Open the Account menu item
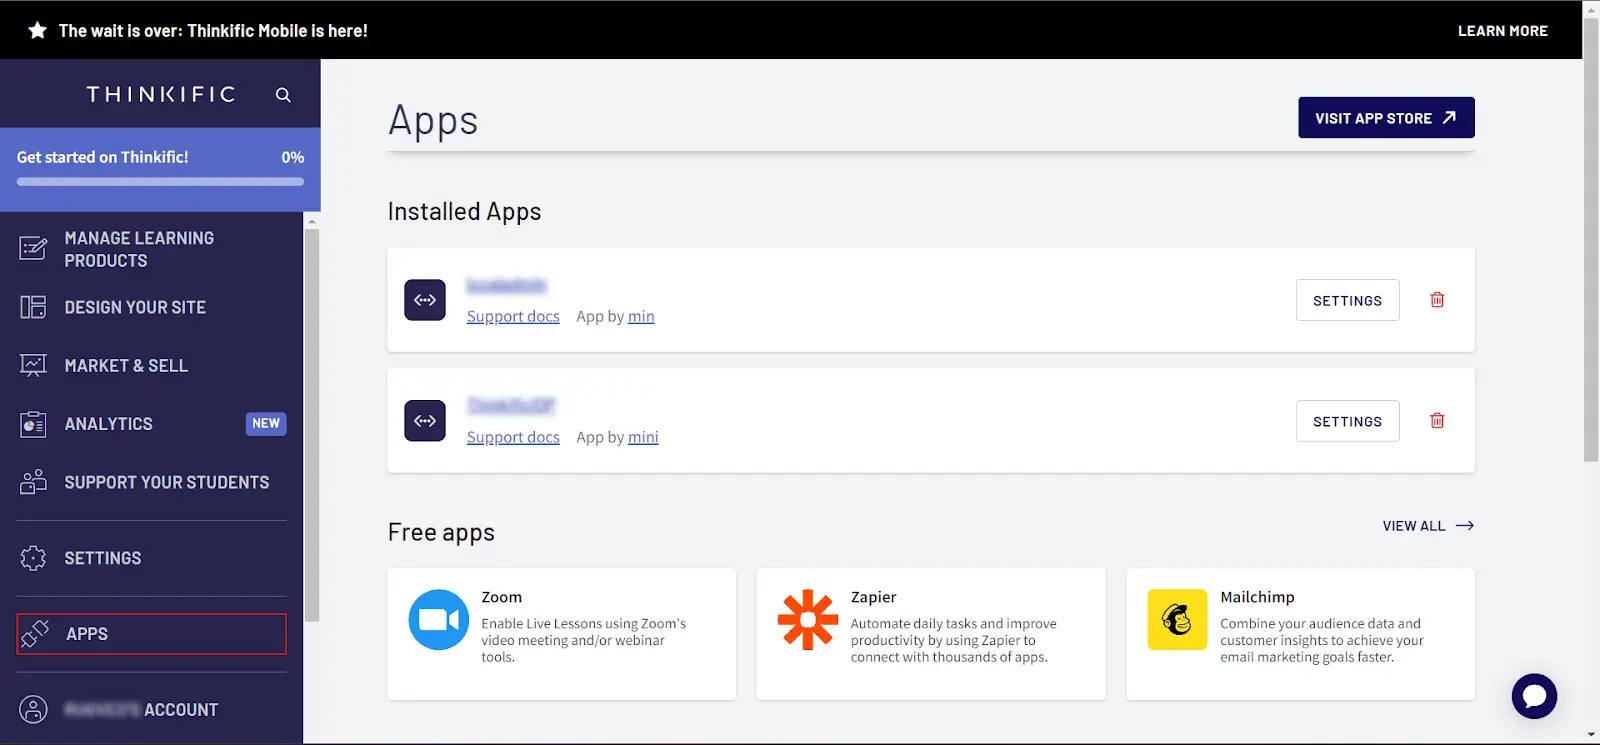This screenshot has width=1600, height=745. pos(152,709)
